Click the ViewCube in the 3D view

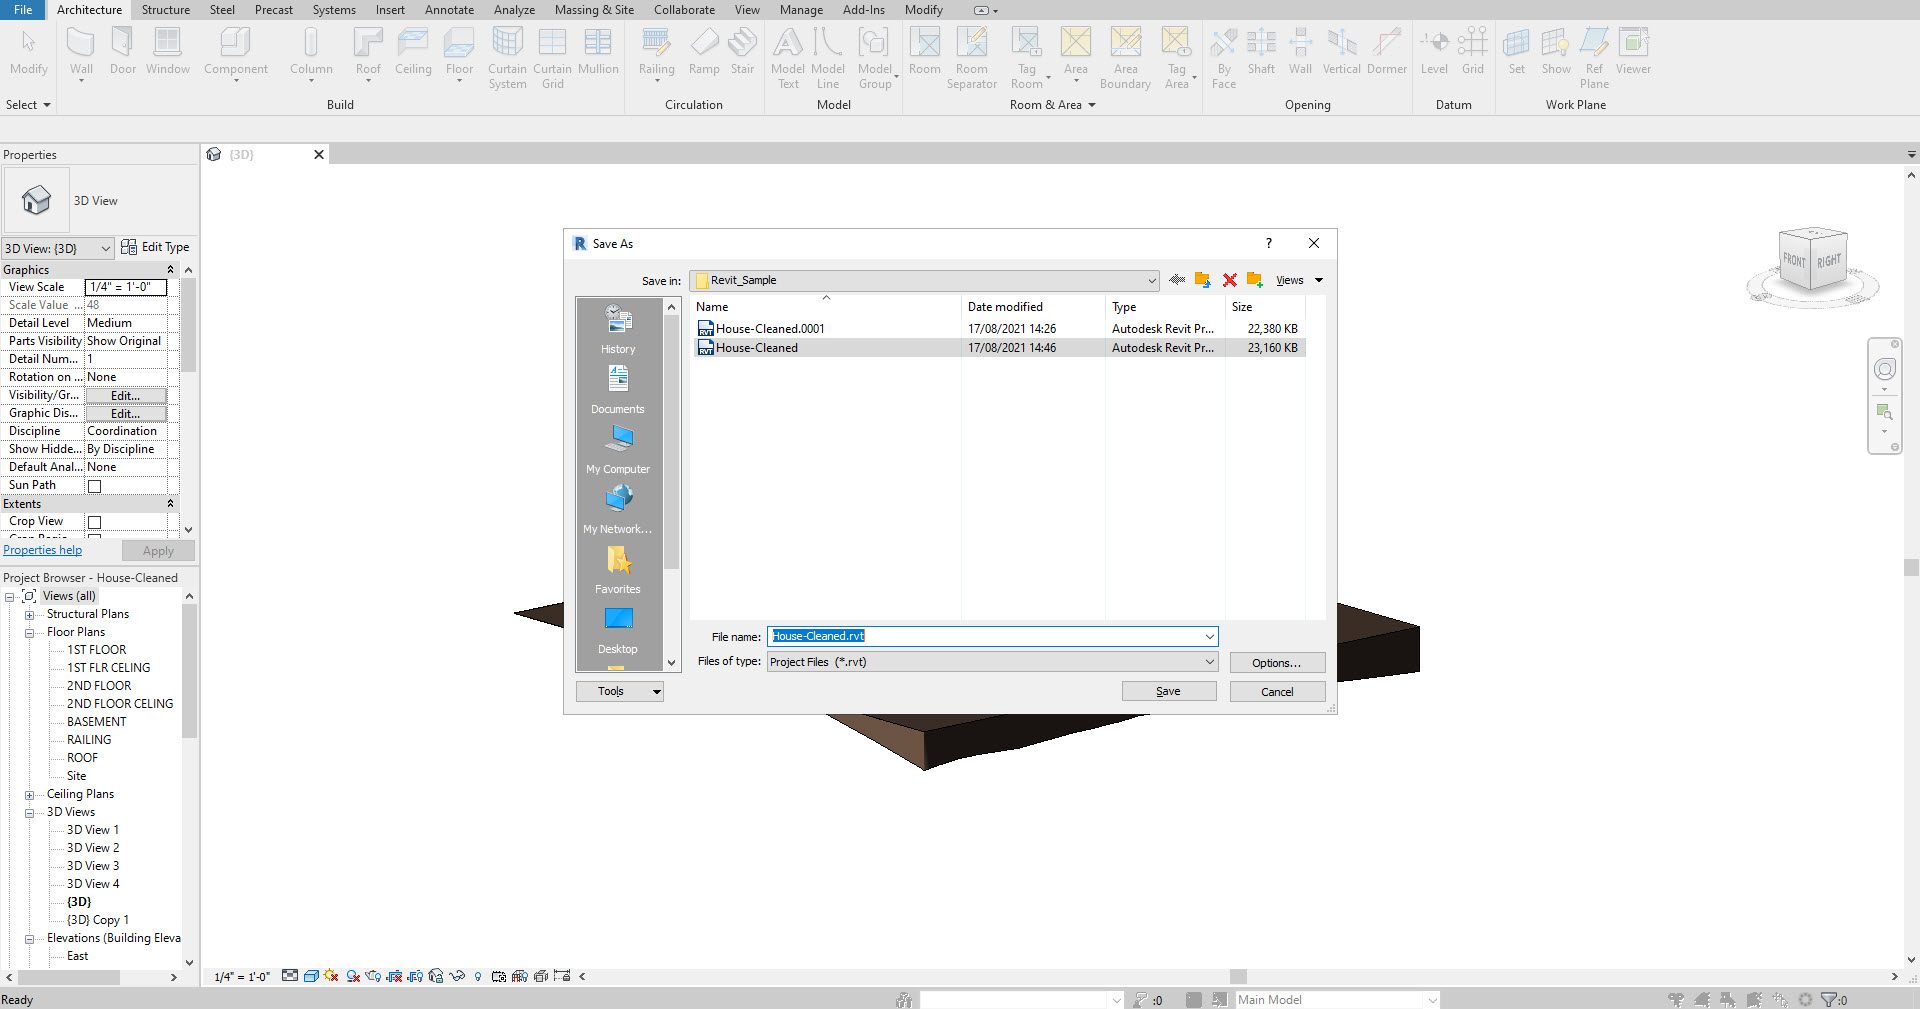(1812, 262)
